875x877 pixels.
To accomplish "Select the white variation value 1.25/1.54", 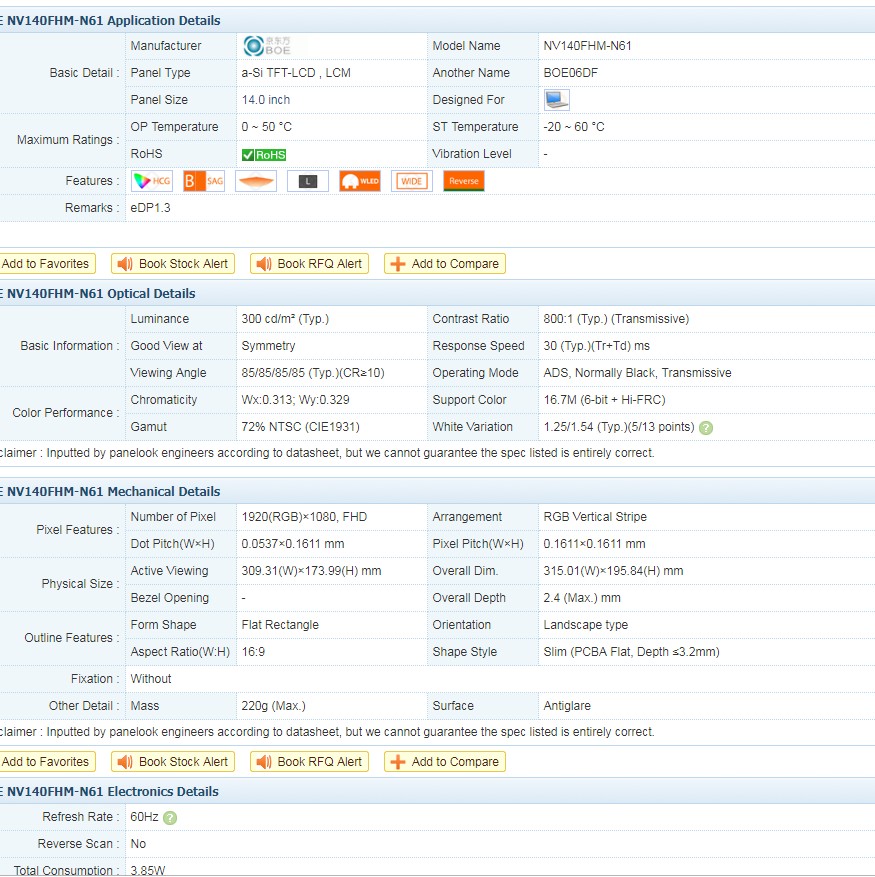I will [619, 427].
